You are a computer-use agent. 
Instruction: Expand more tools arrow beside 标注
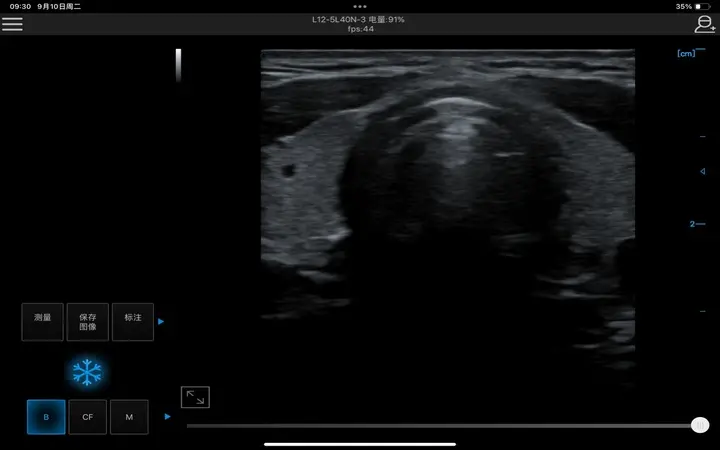coord(161,322)
